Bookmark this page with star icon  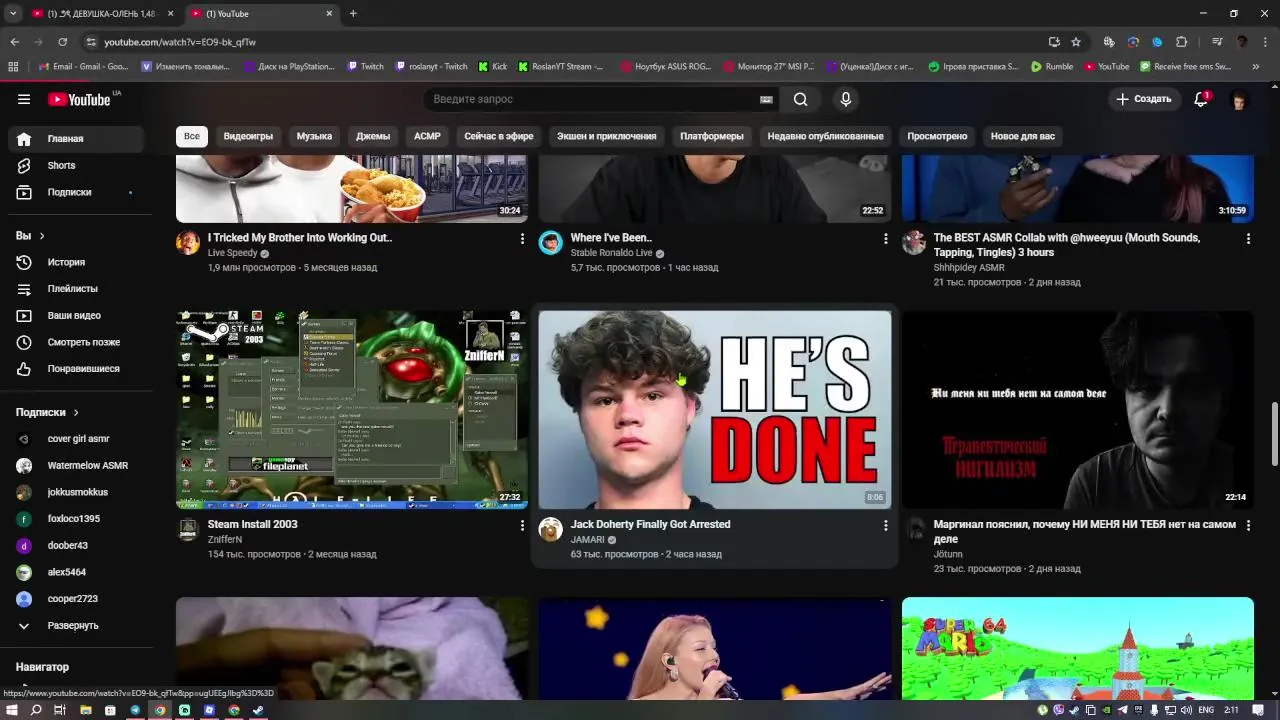click(x=1076, y=42)
